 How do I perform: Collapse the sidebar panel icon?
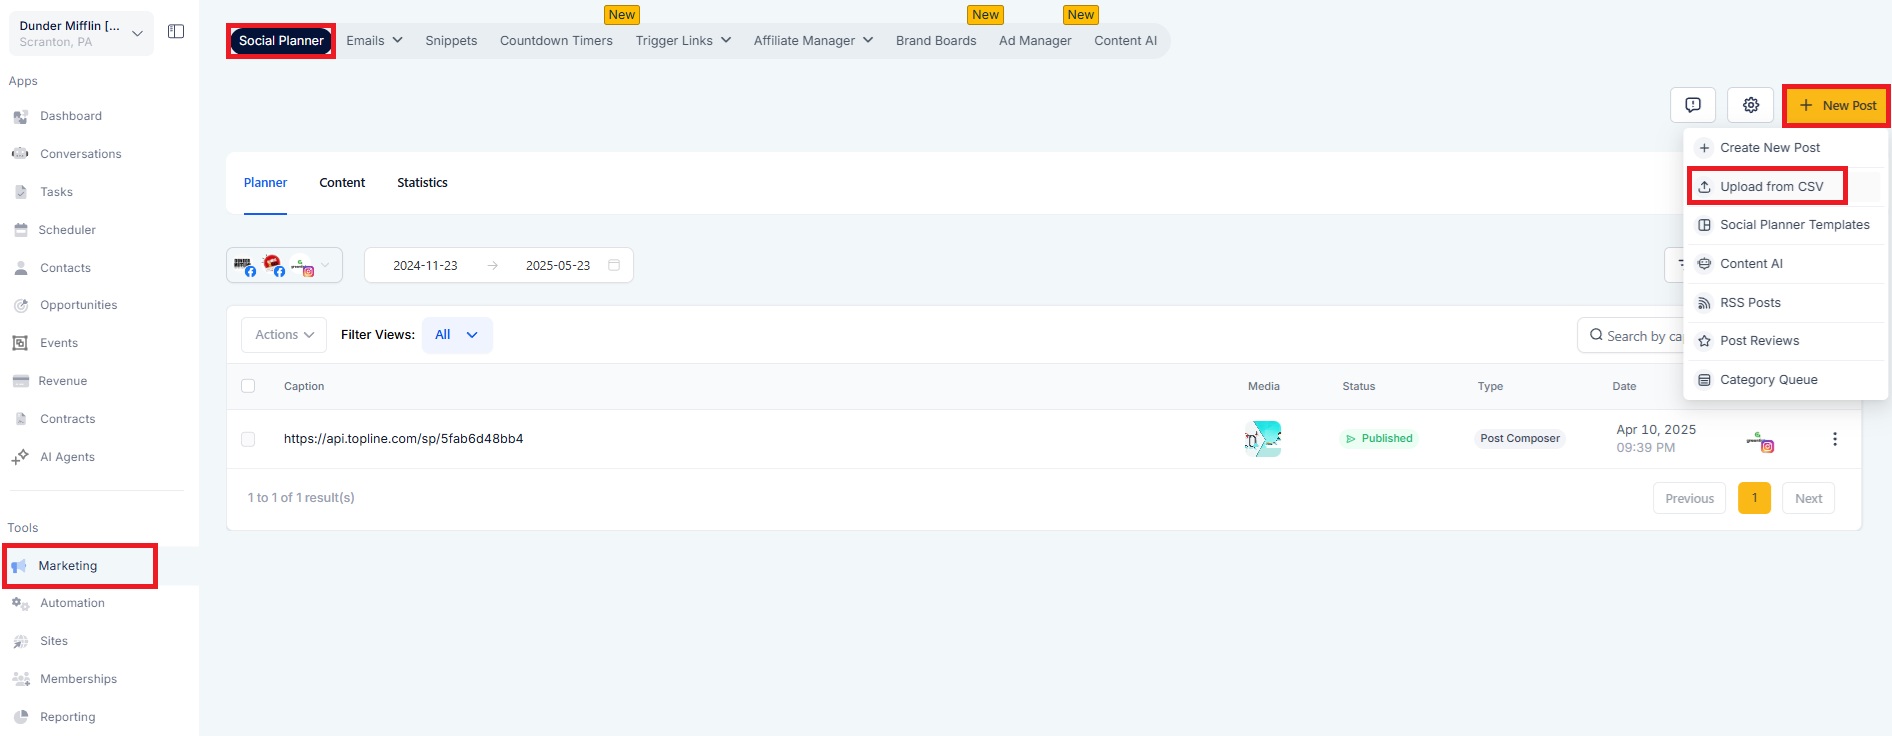pos(176,32)
